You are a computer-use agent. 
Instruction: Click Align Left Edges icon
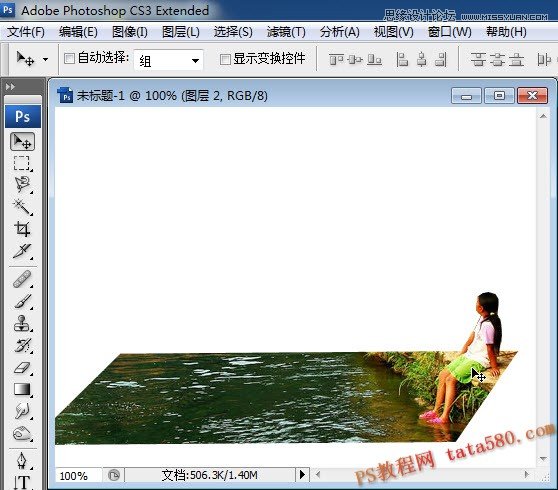tap(402, 59)
